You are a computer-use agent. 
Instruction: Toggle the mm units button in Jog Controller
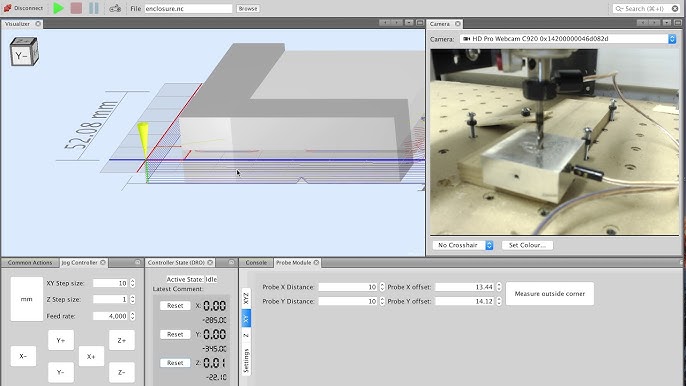[27, 299]
